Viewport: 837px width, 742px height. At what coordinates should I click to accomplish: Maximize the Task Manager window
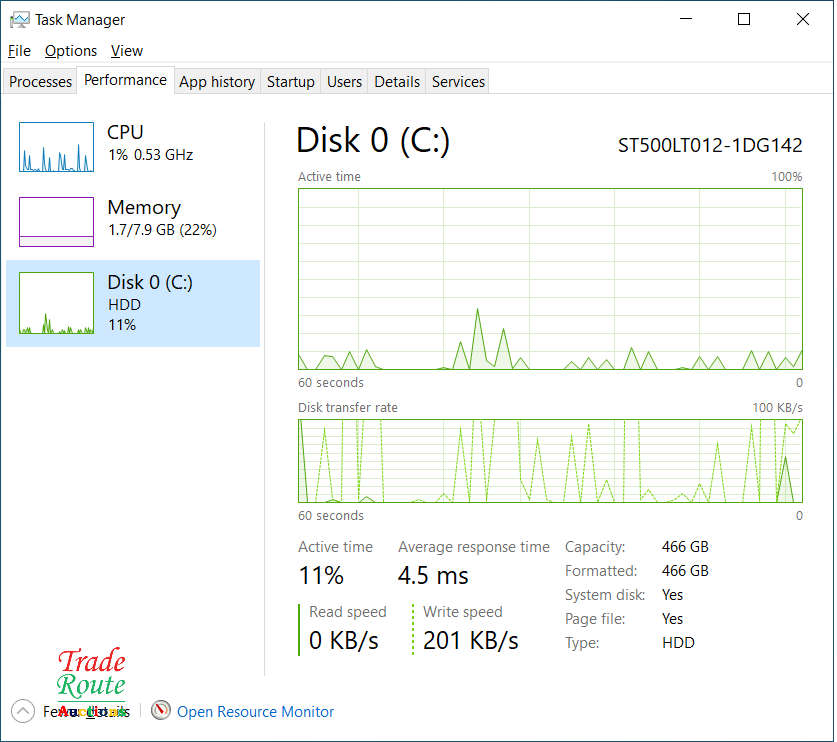744,19
